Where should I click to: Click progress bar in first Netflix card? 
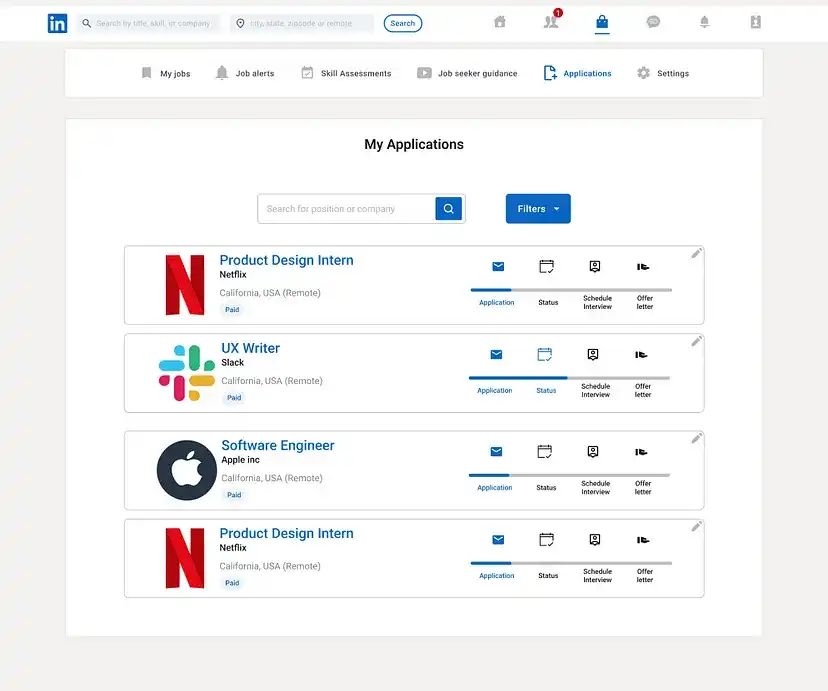click(x=571, y=290)
